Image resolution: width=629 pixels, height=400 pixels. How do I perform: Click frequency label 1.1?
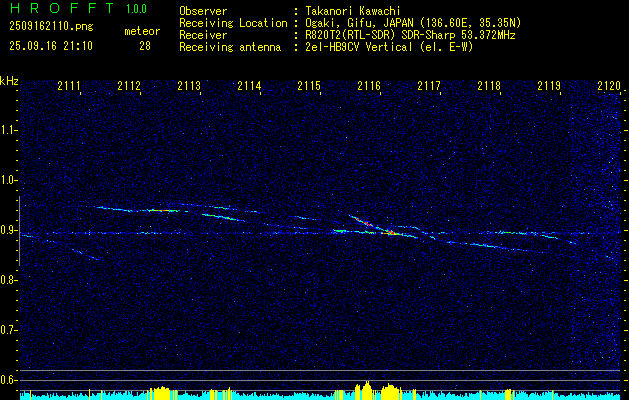tap(7, 130)
